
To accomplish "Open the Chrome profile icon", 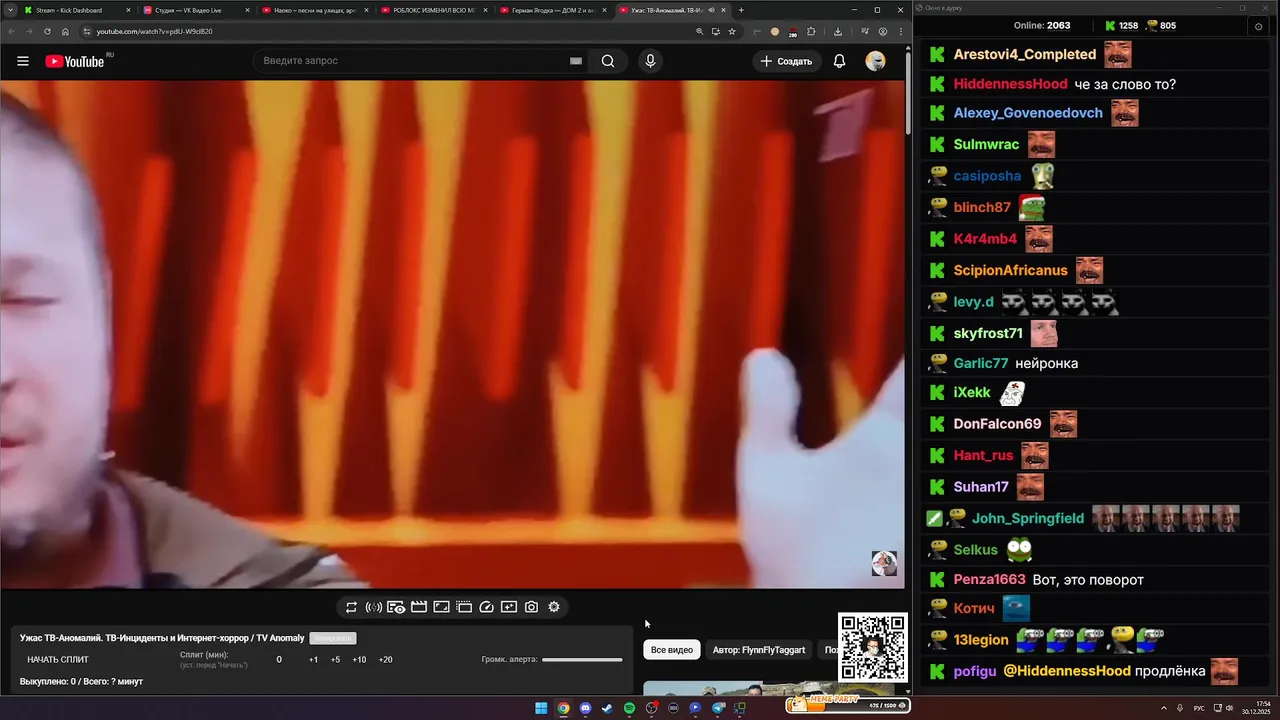I will [x=882, y=31].
